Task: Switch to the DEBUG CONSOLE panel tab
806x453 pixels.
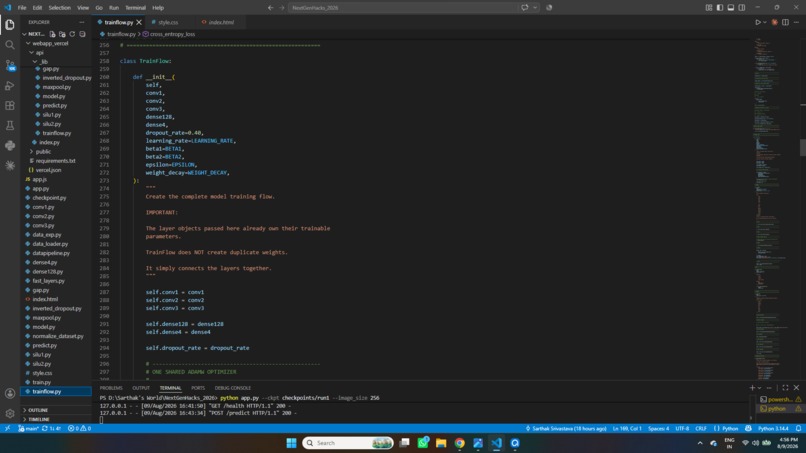Action: (x=232, y=388)
